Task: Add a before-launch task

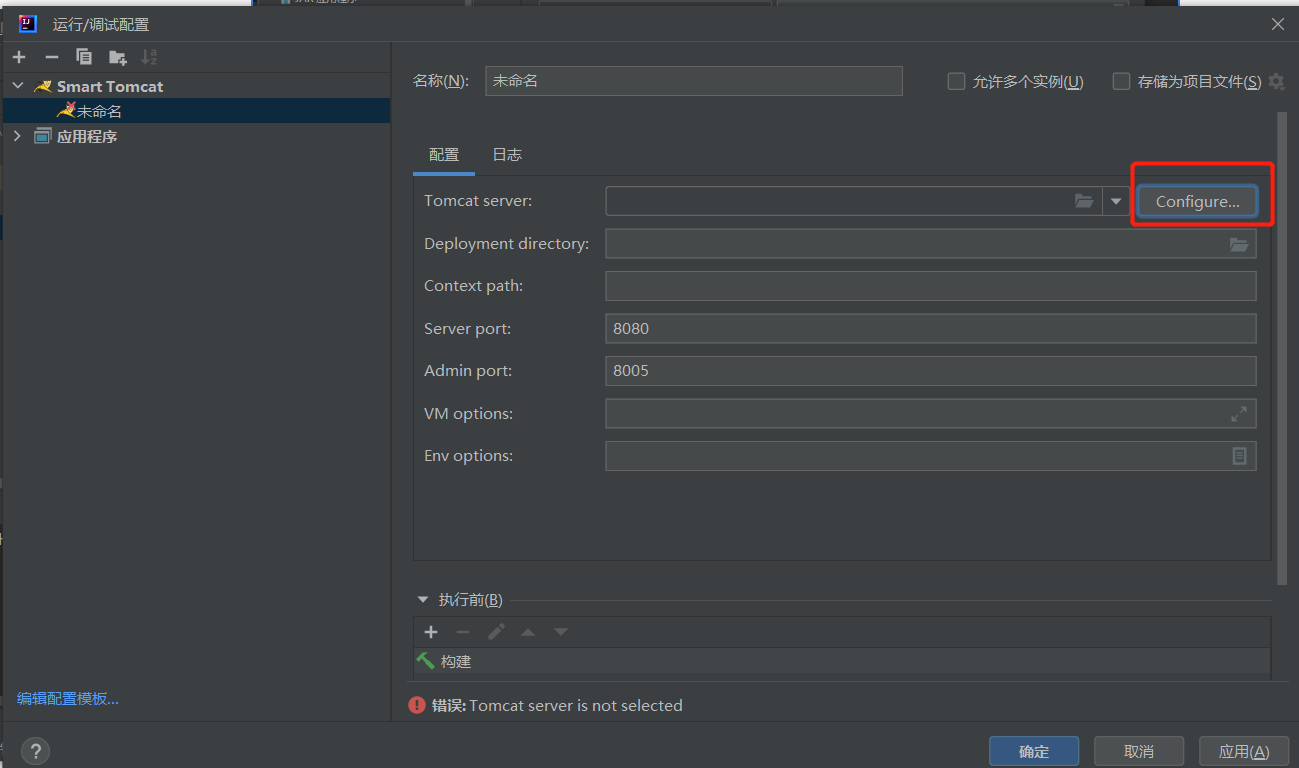Action: 431,632
